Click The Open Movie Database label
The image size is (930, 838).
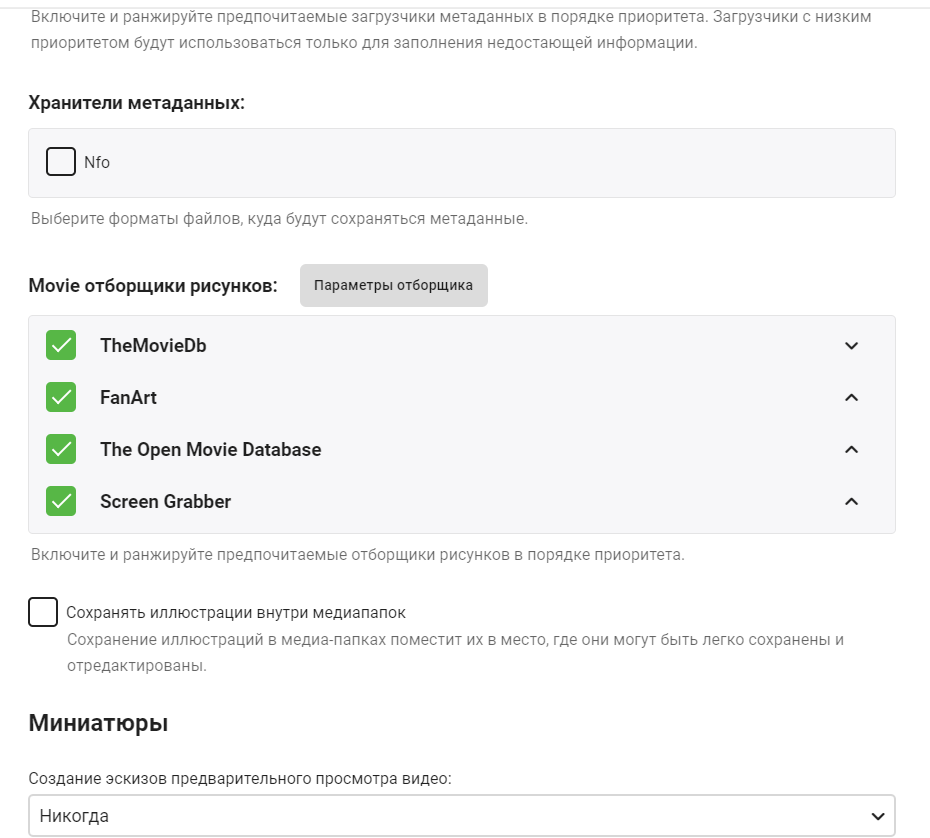210,450
